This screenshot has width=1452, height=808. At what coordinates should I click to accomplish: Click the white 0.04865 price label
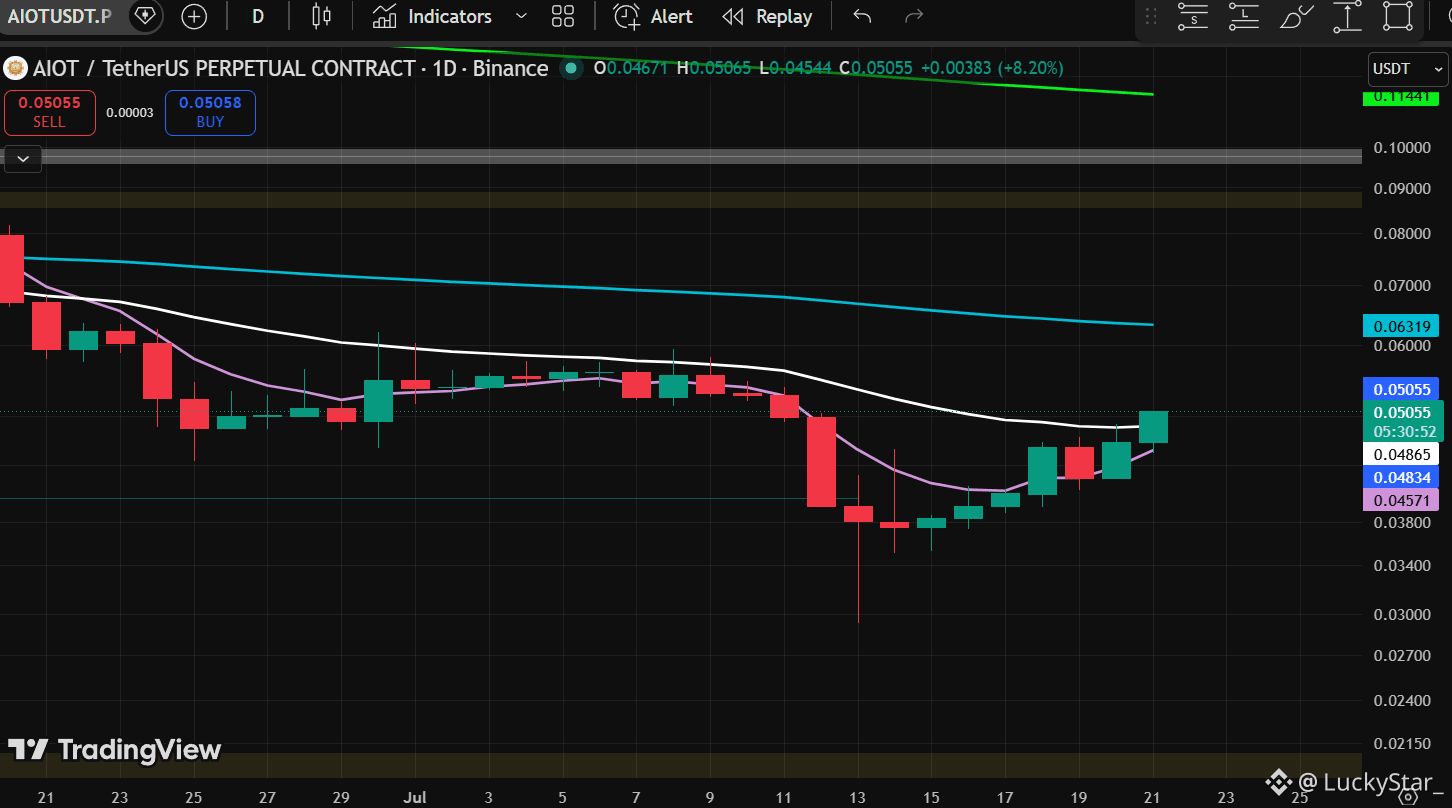point(1400,453)
